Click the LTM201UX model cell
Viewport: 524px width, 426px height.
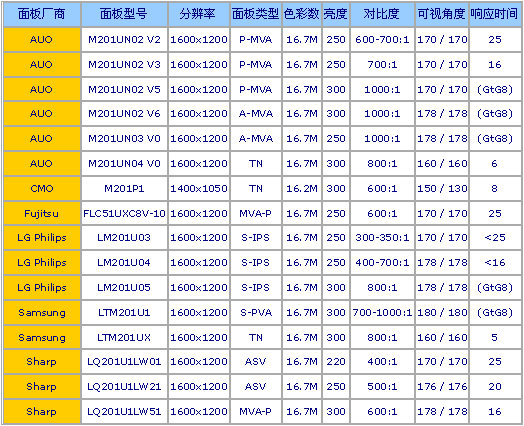(x=124, y=337)
